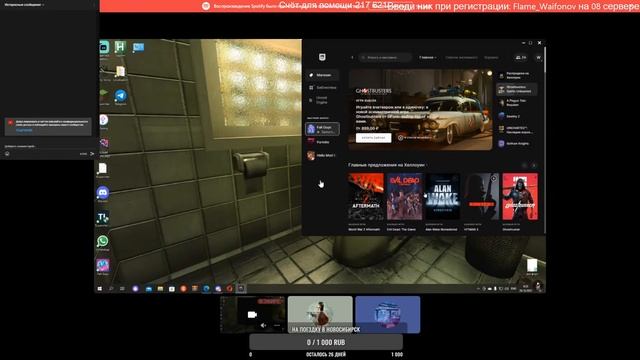The width and height of the screenshot is (640, 360).
Task: Open the Novosibirsk trip donation thumbnail
Action: pyautogui.click(x=320, y=315)
